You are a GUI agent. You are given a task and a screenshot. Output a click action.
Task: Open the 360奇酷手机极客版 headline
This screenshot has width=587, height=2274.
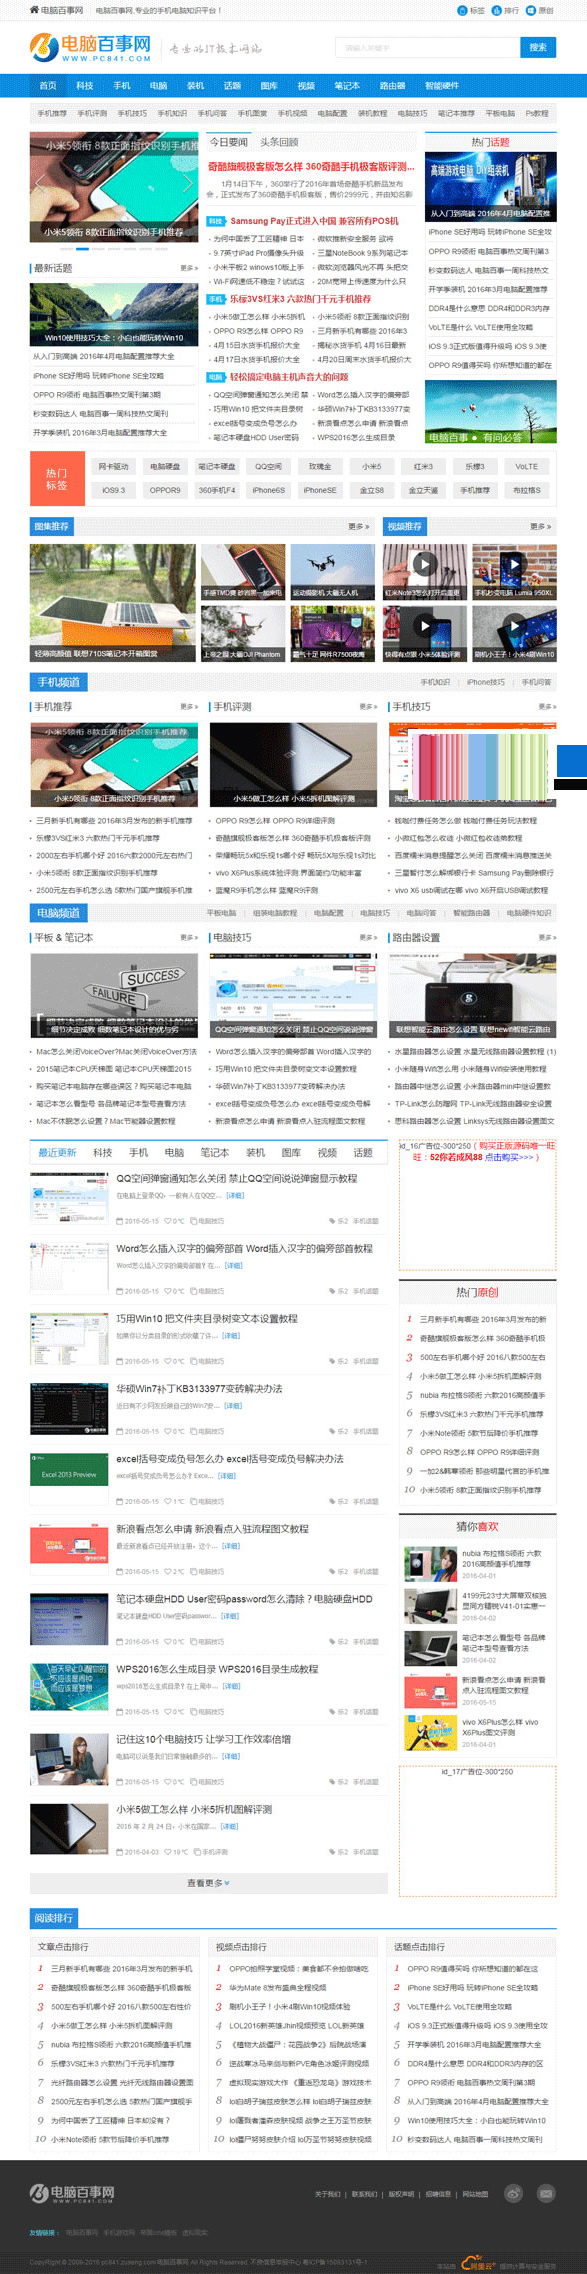click(312, 167)
